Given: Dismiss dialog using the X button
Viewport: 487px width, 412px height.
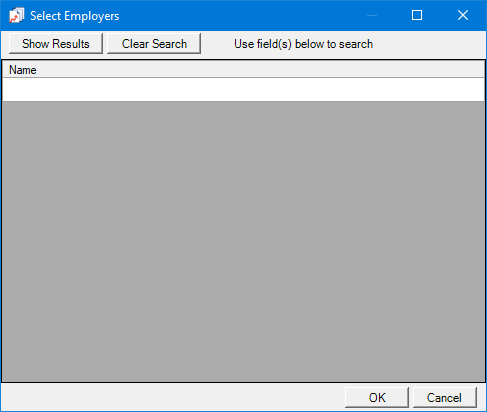Looking at the screenshot, I should coord(463,15).
